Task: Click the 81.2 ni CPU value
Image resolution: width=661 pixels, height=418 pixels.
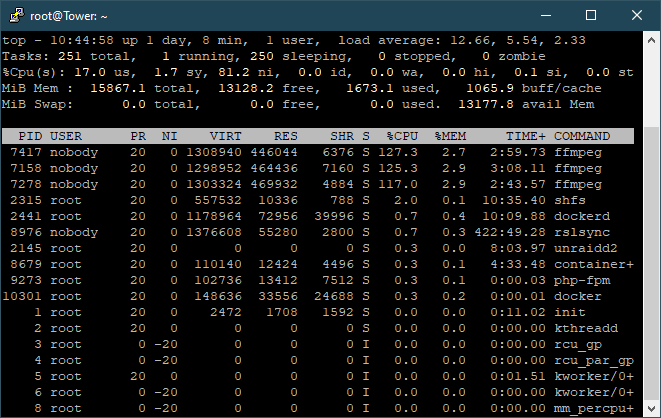Action: 234,72
